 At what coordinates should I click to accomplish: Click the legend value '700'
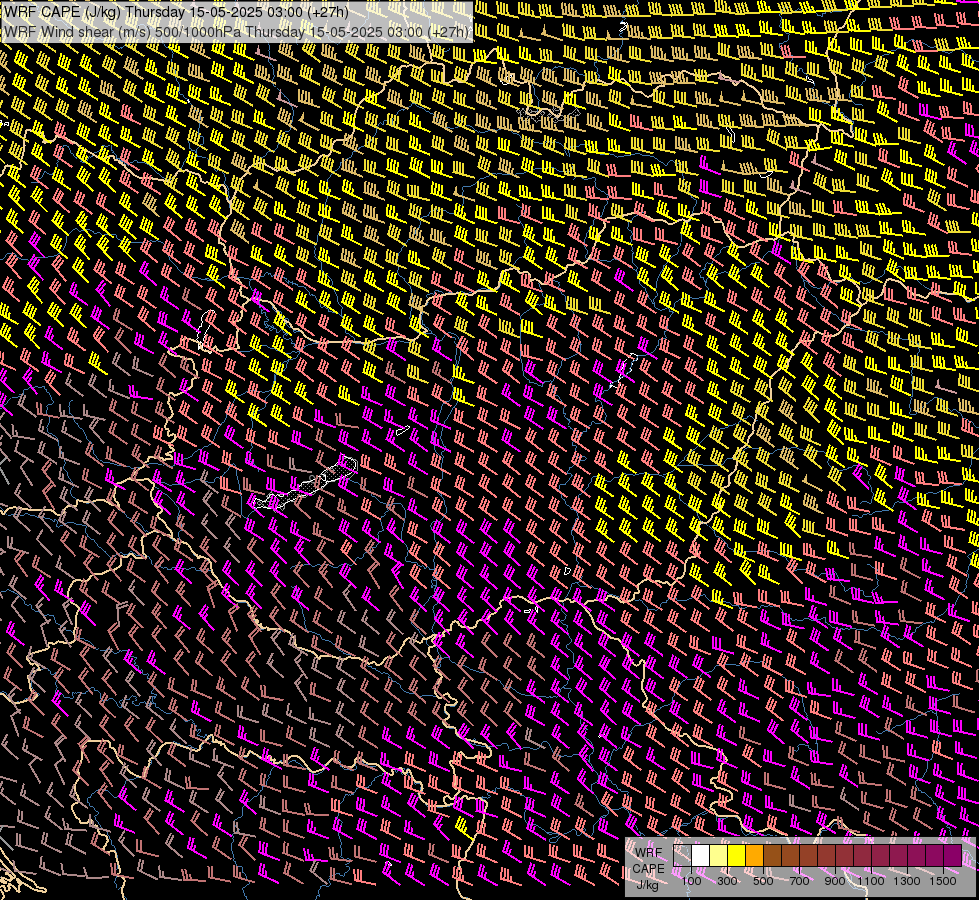coord(799,881)
